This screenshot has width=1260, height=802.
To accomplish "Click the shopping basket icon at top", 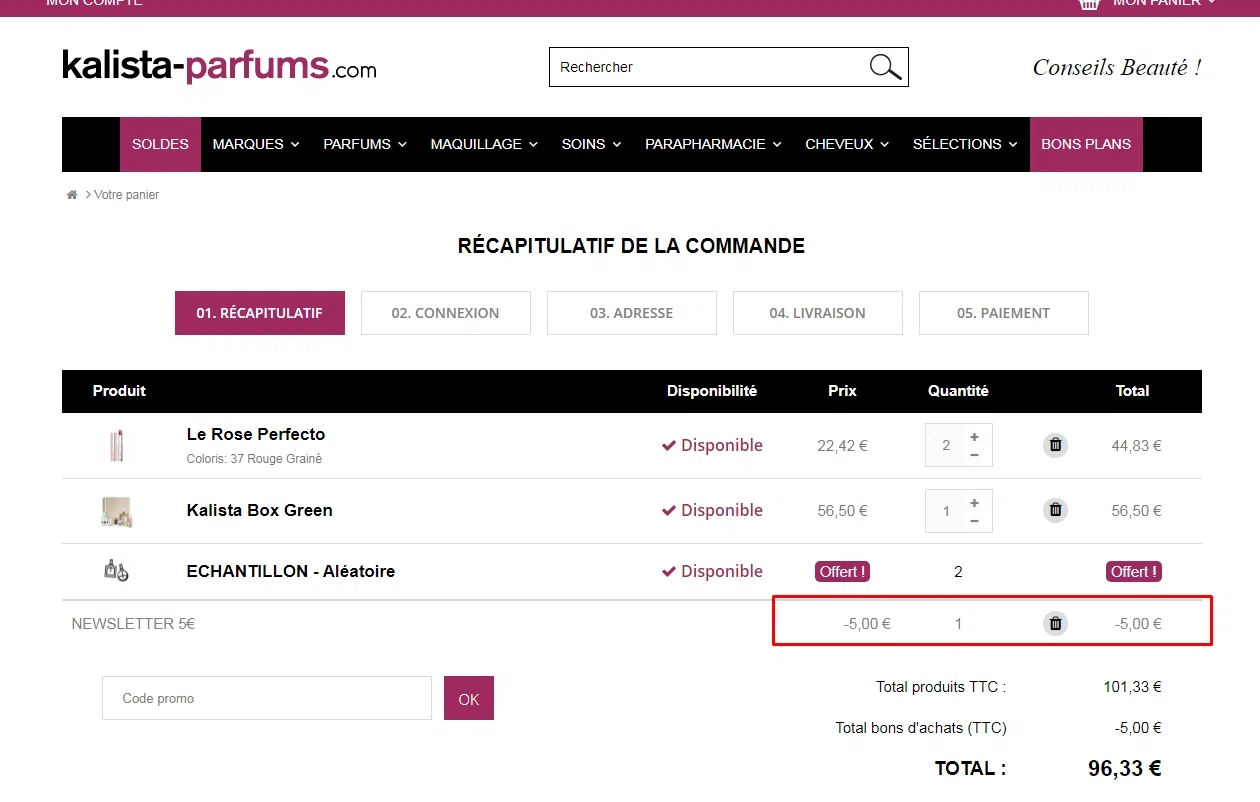I will [1089, 3].
